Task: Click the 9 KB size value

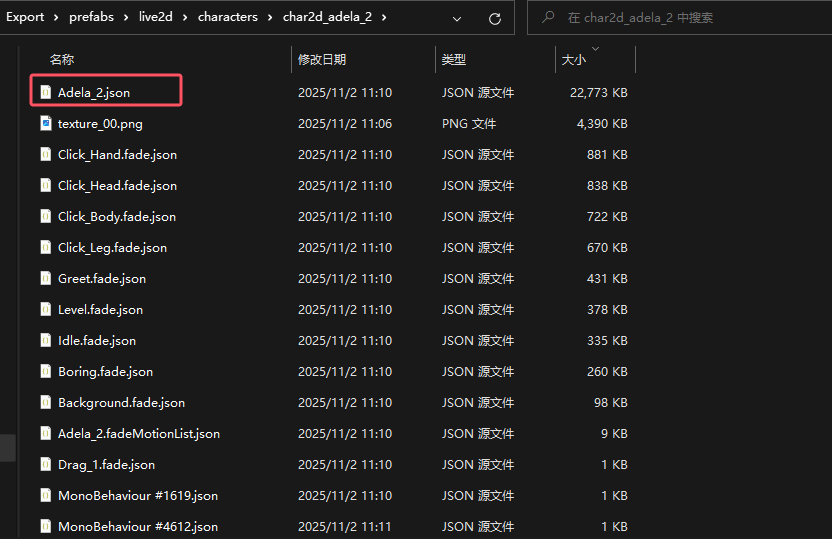Action: point(614,433)
